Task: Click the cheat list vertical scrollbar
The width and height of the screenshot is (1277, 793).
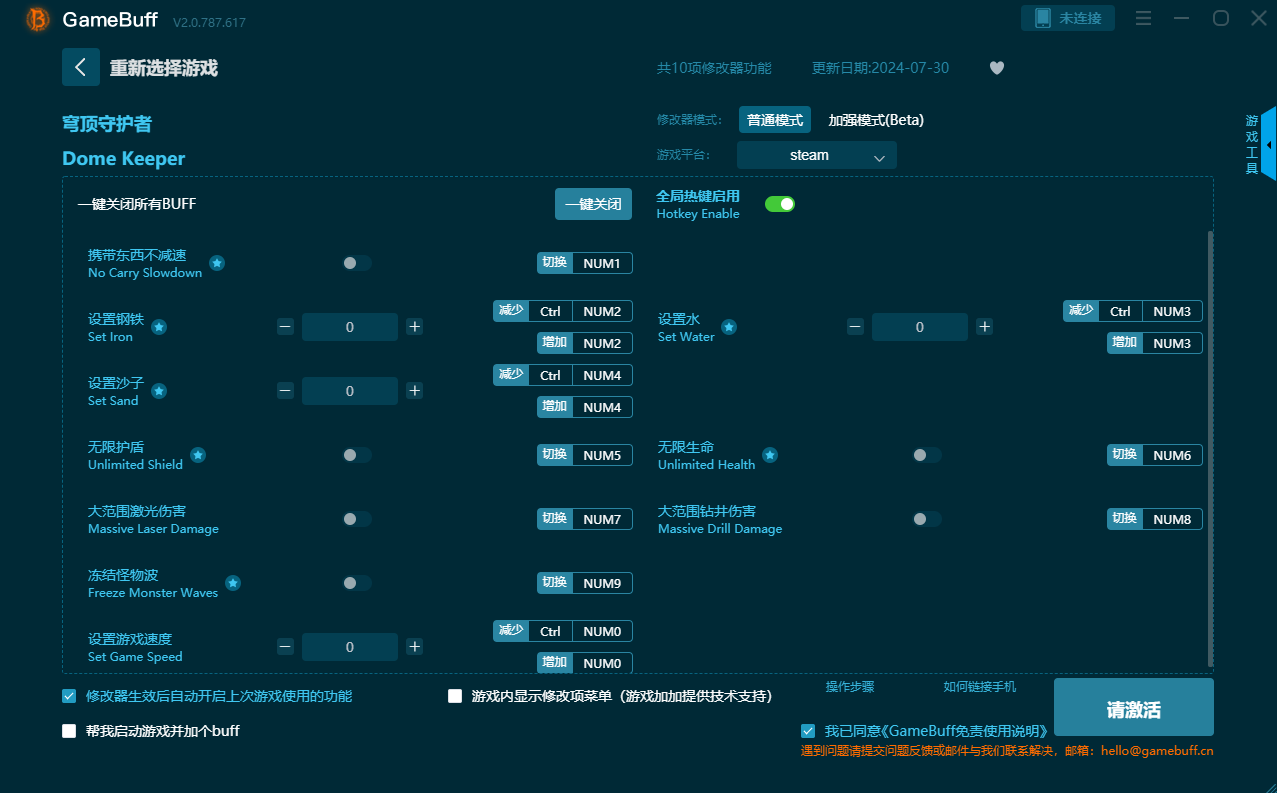Action: point(1211,448)
